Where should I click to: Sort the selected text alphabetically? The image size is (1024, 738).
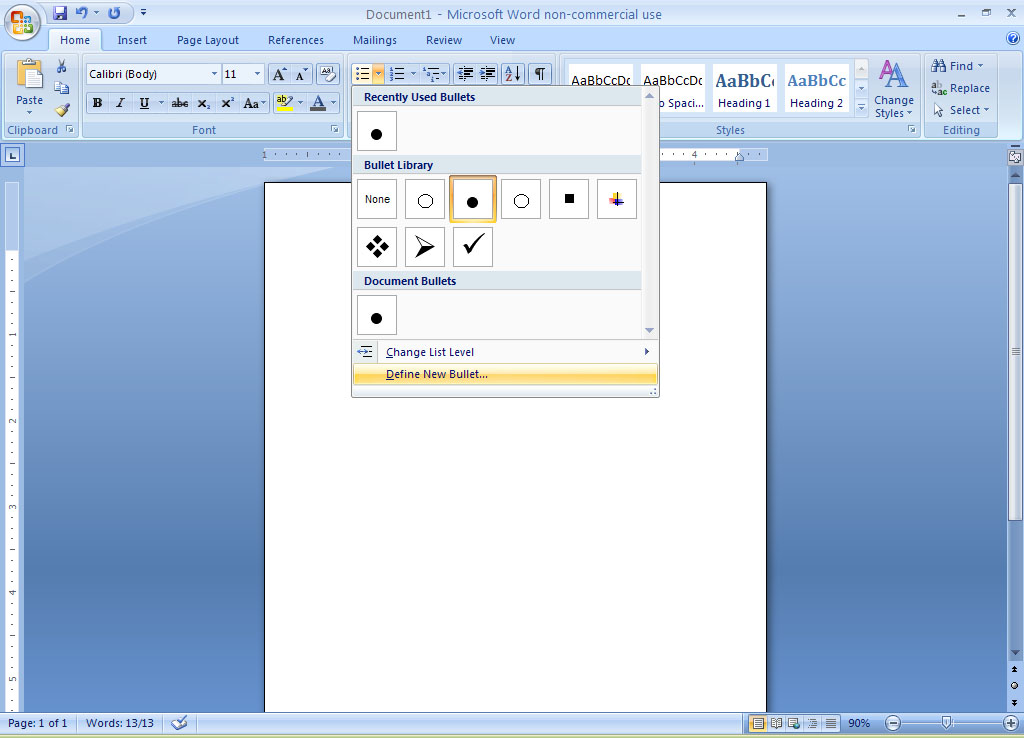coord(512,74)
